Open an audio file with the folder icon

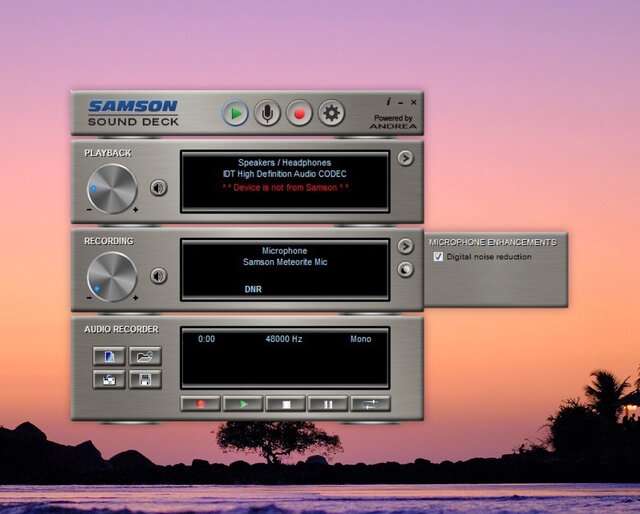145,356
